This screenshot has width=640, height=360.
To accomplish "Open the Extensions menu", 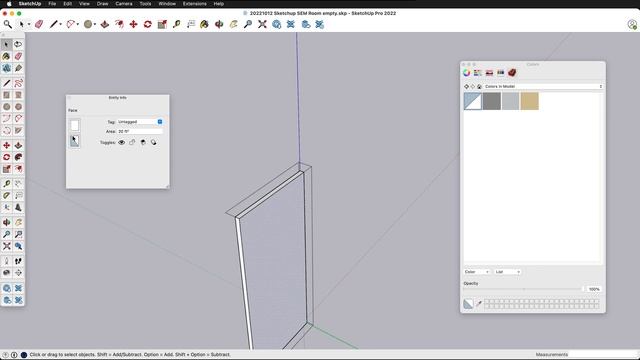I will pos(195,4).
